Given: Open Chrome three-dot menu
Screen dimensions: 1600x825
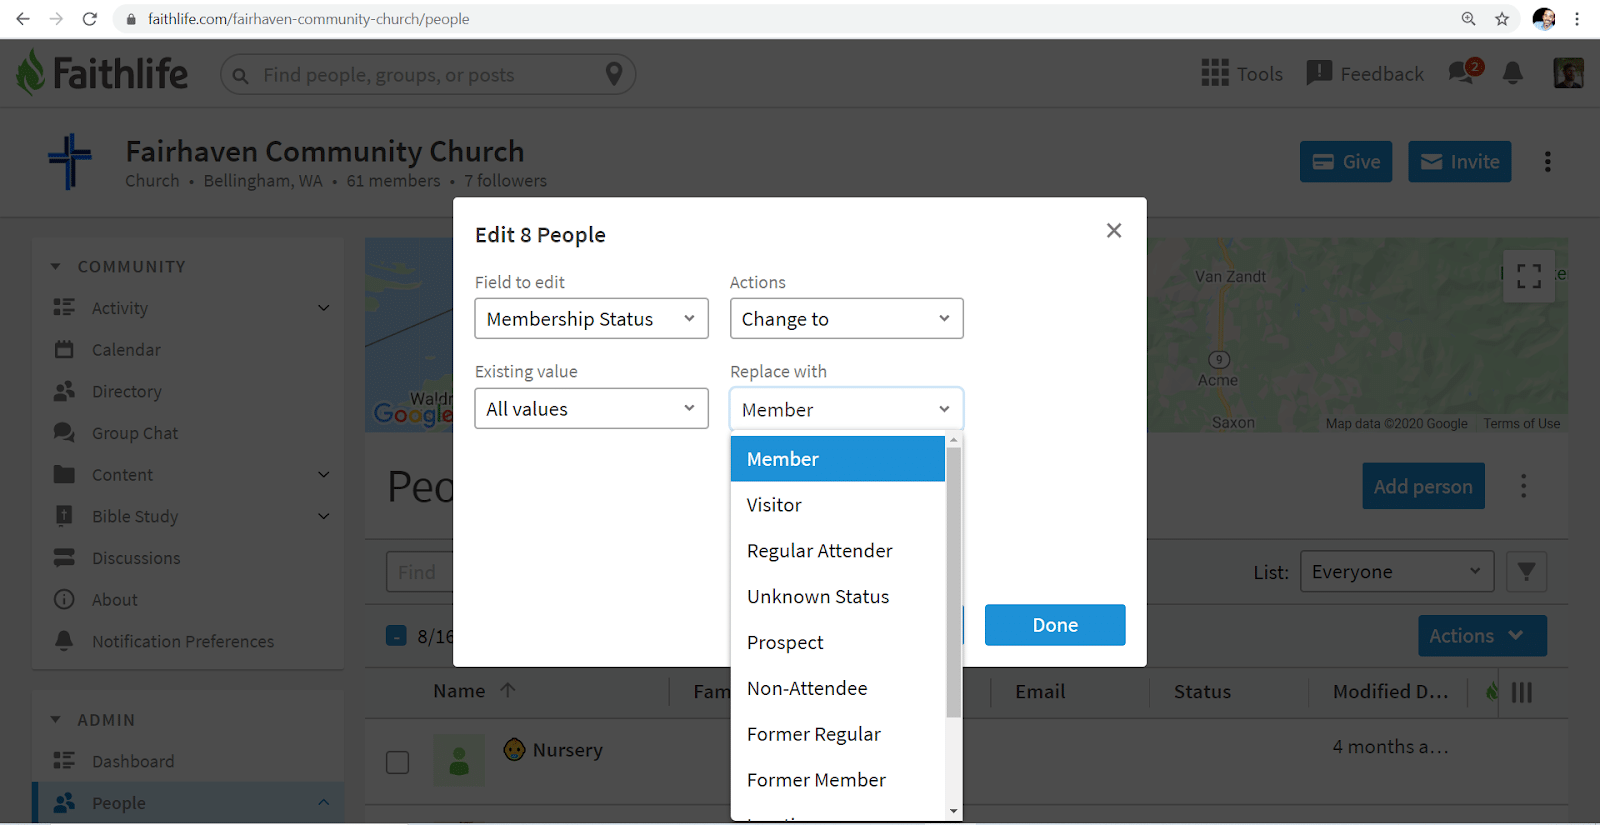Looking at the screenshot, I should 1577,19.
